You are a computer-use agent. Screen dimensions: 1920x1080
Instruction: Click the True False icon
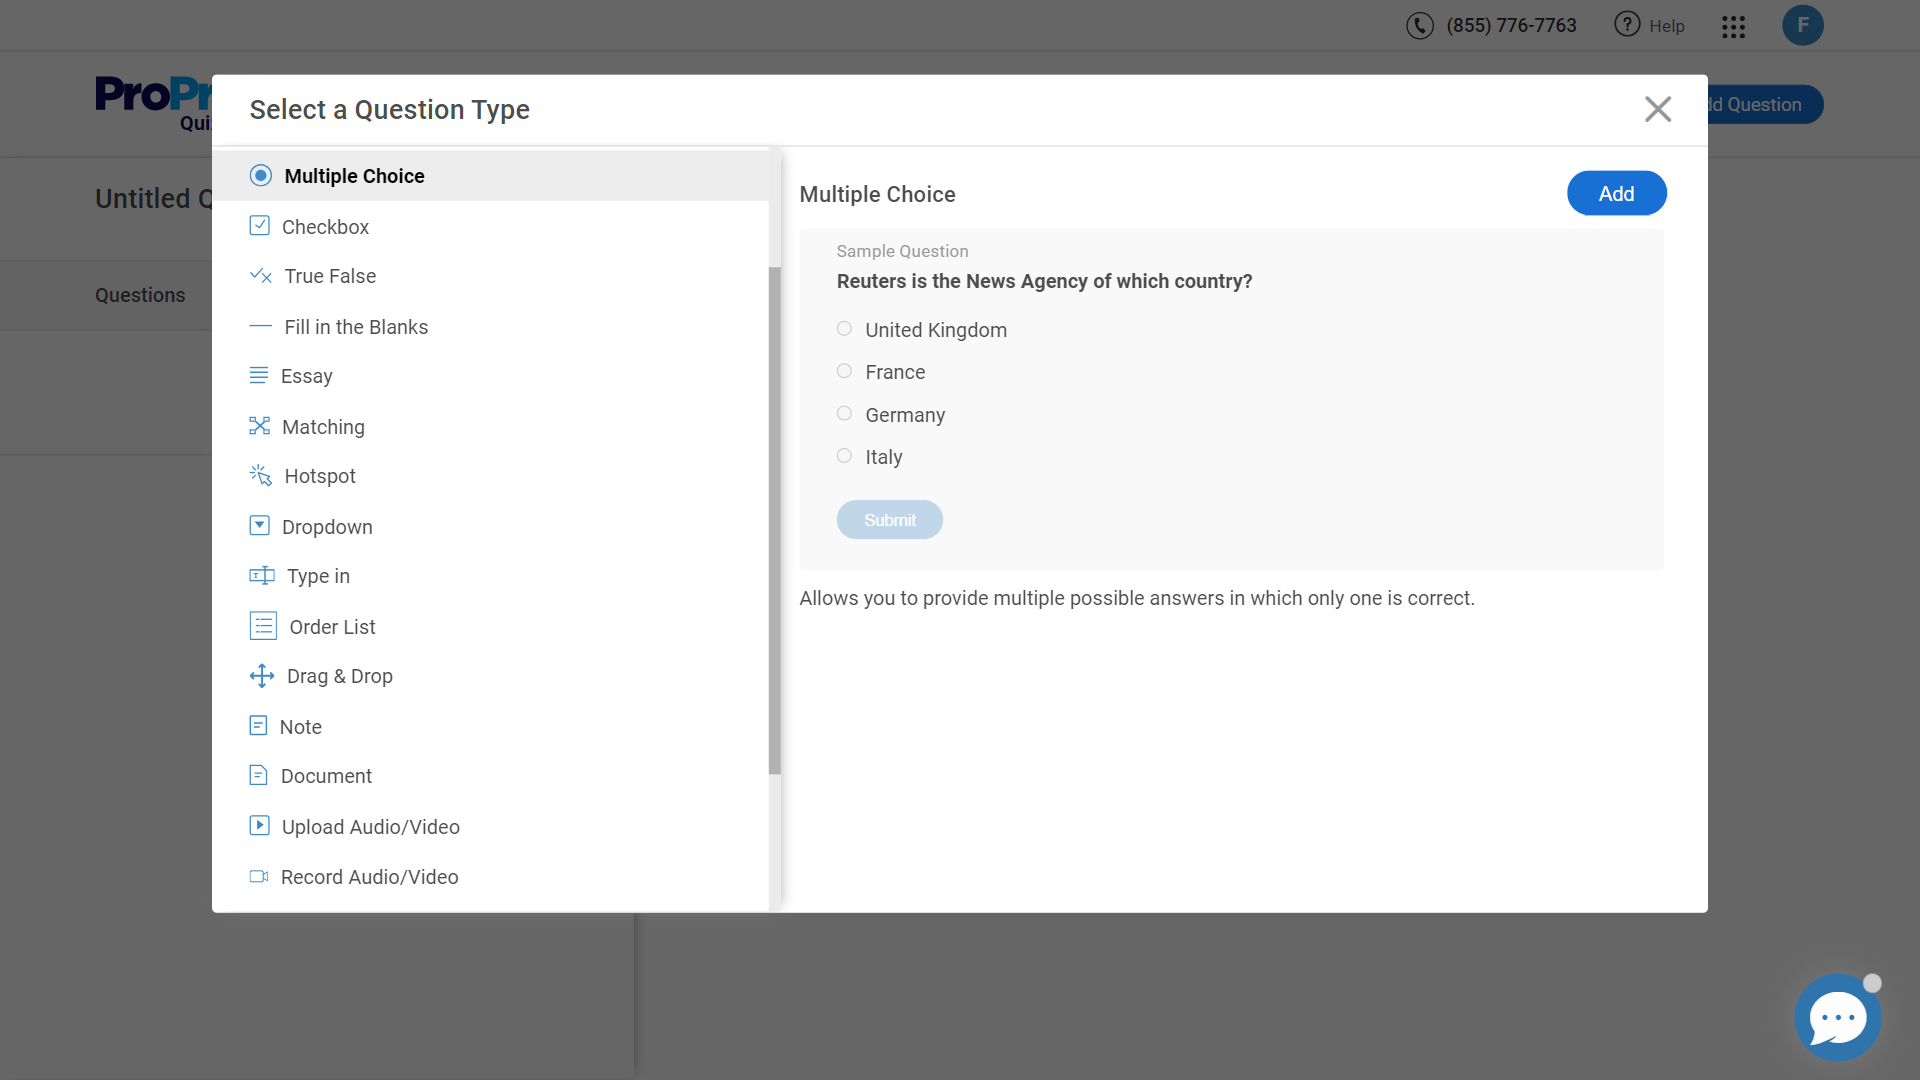(x=260, y=276)
